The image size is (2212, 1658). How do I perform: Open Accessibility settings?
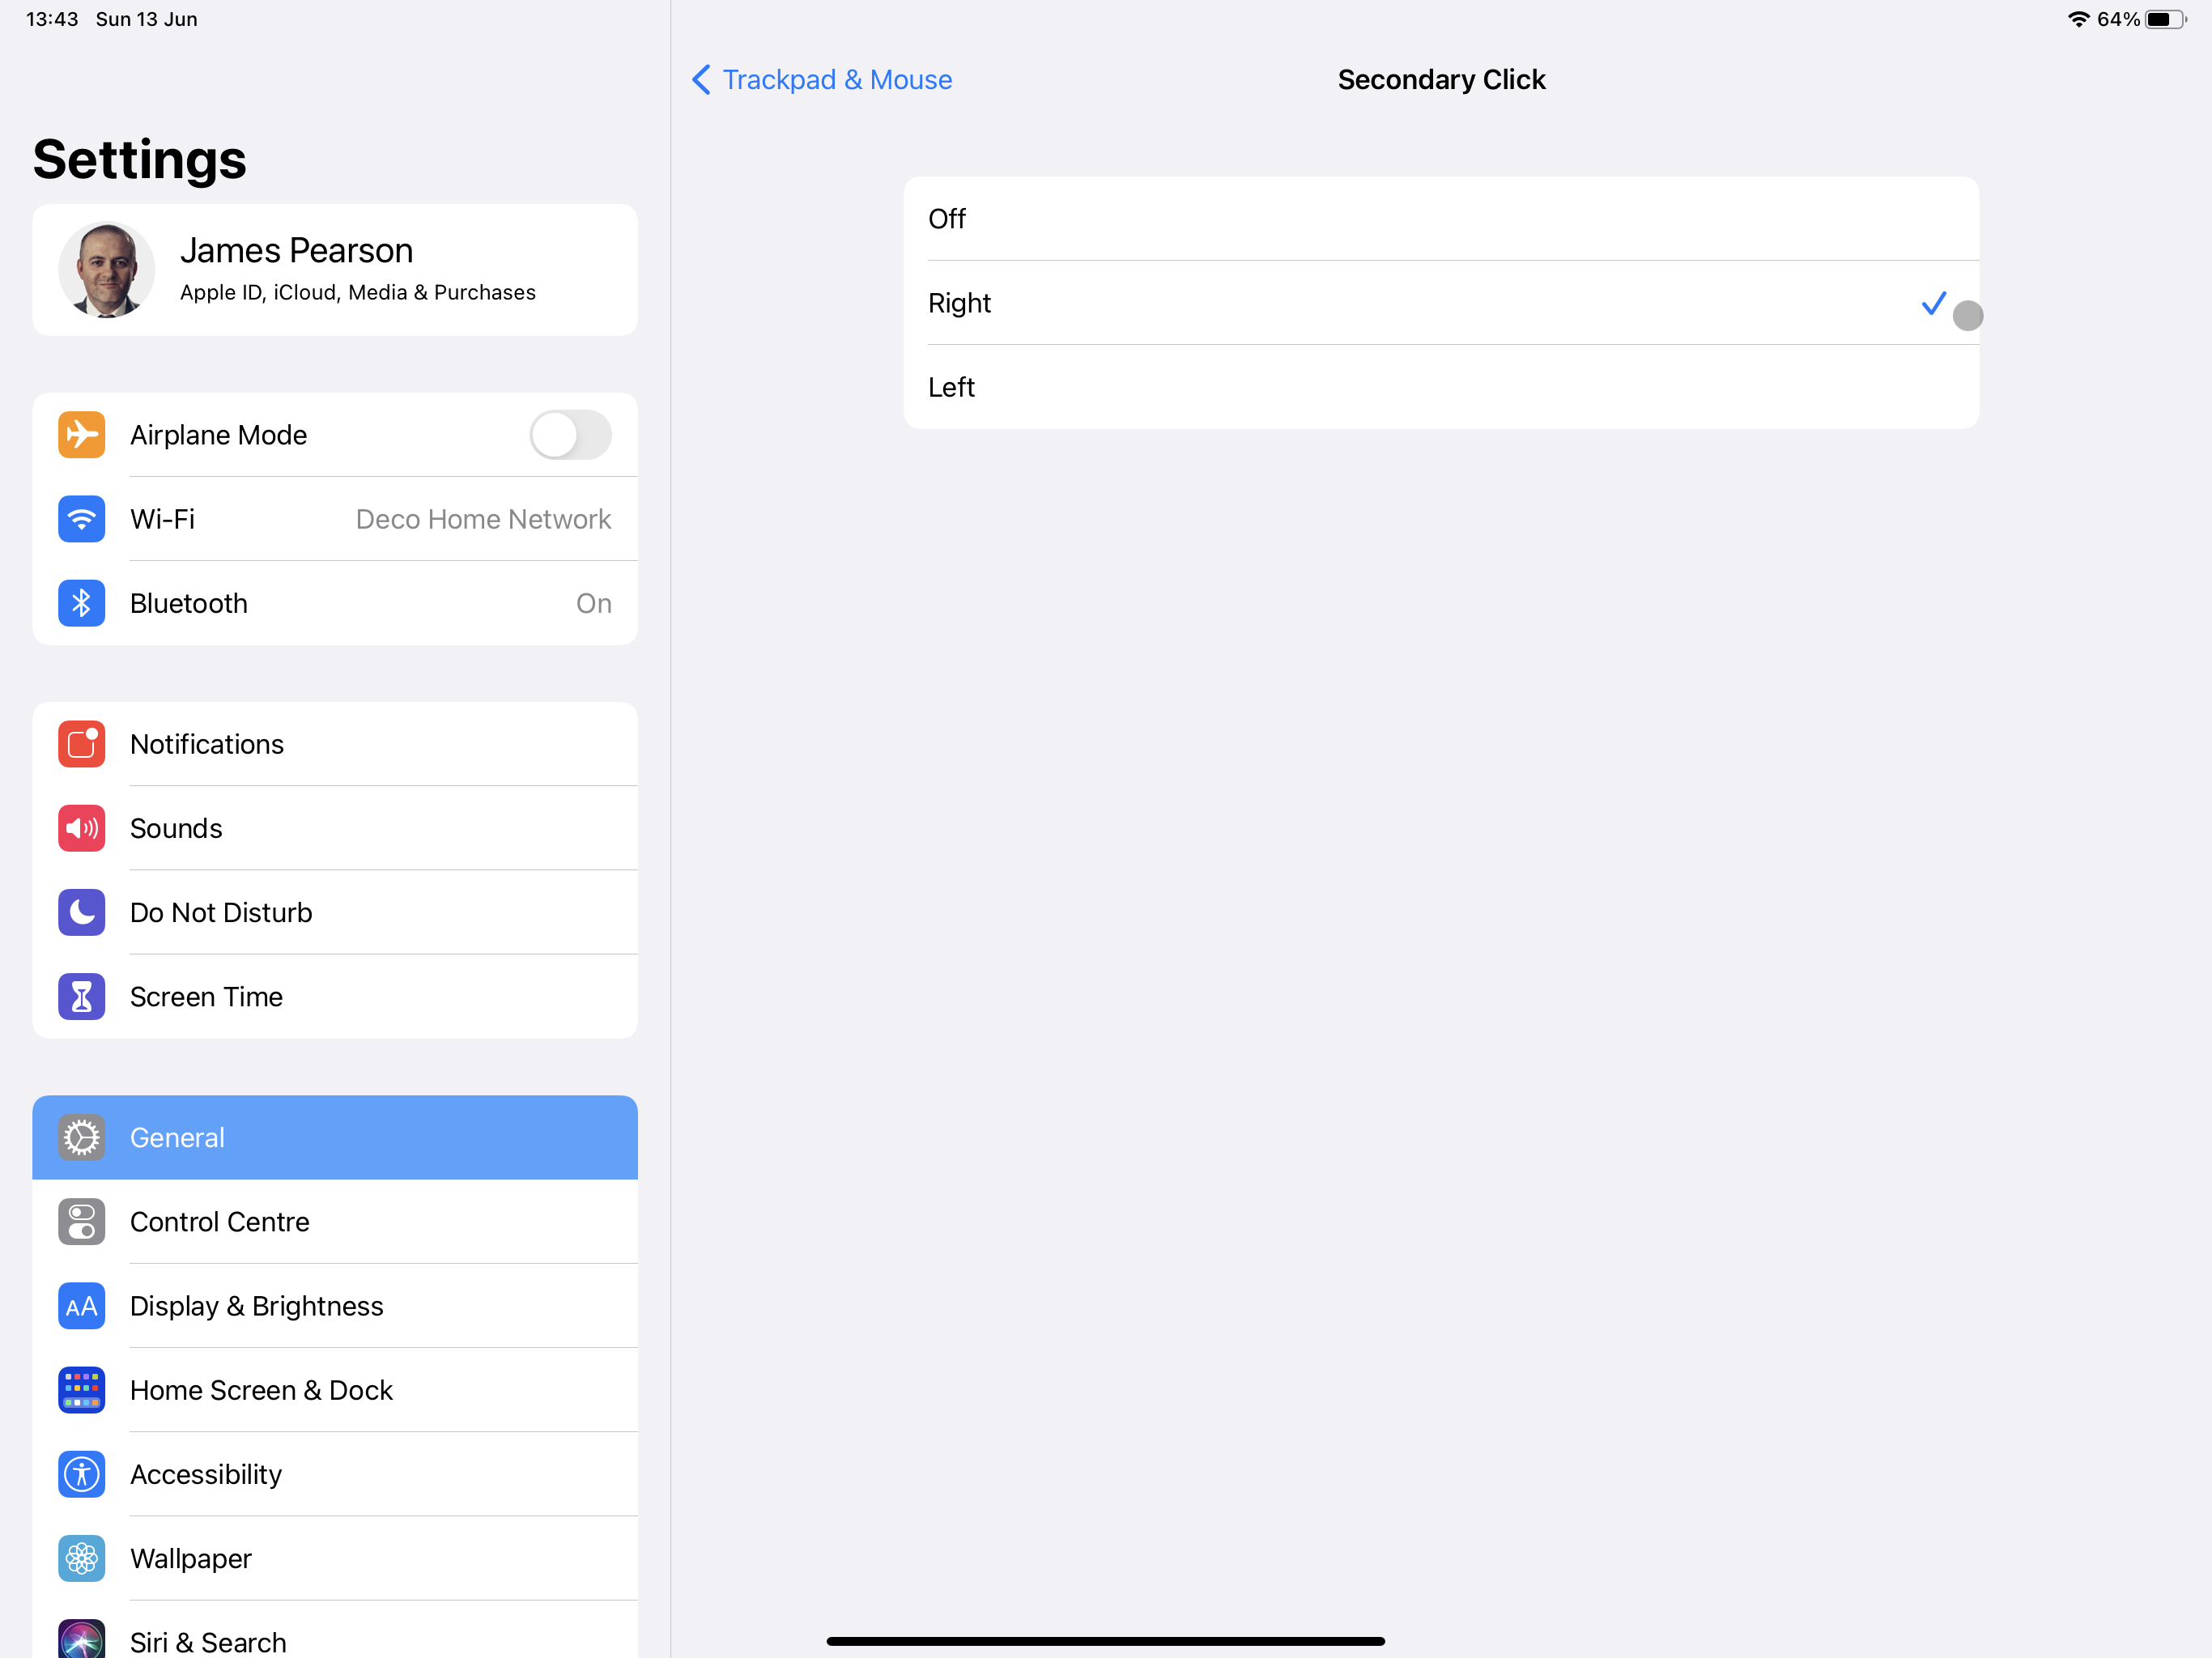point(335,1474)
